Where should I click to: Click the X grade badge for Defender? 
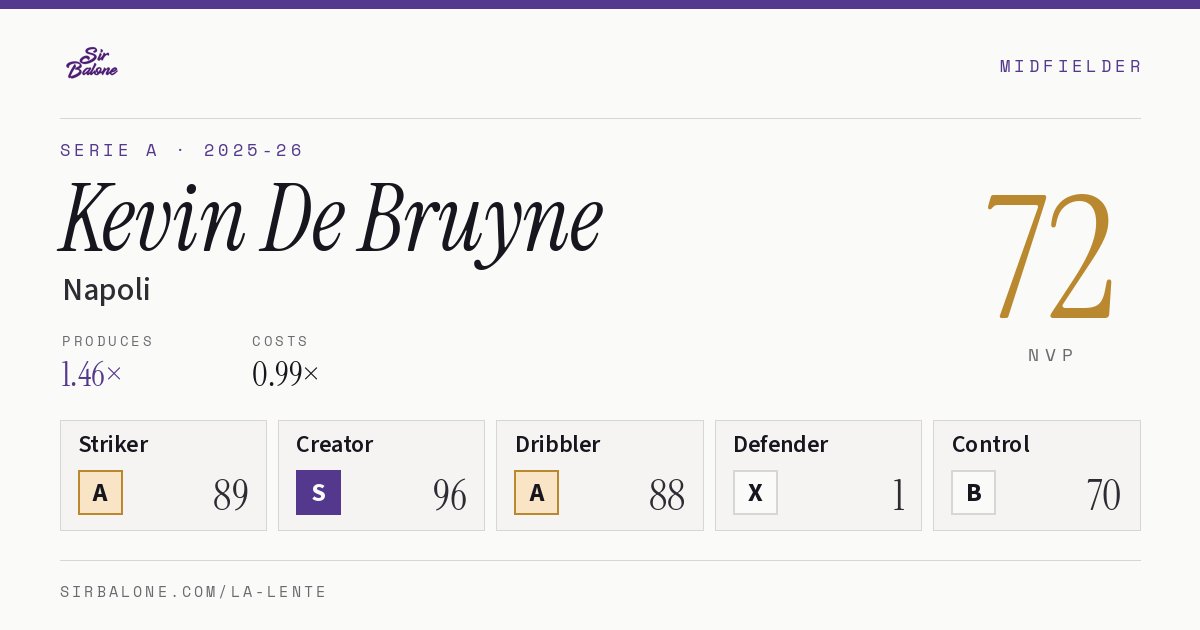point(755,492)
